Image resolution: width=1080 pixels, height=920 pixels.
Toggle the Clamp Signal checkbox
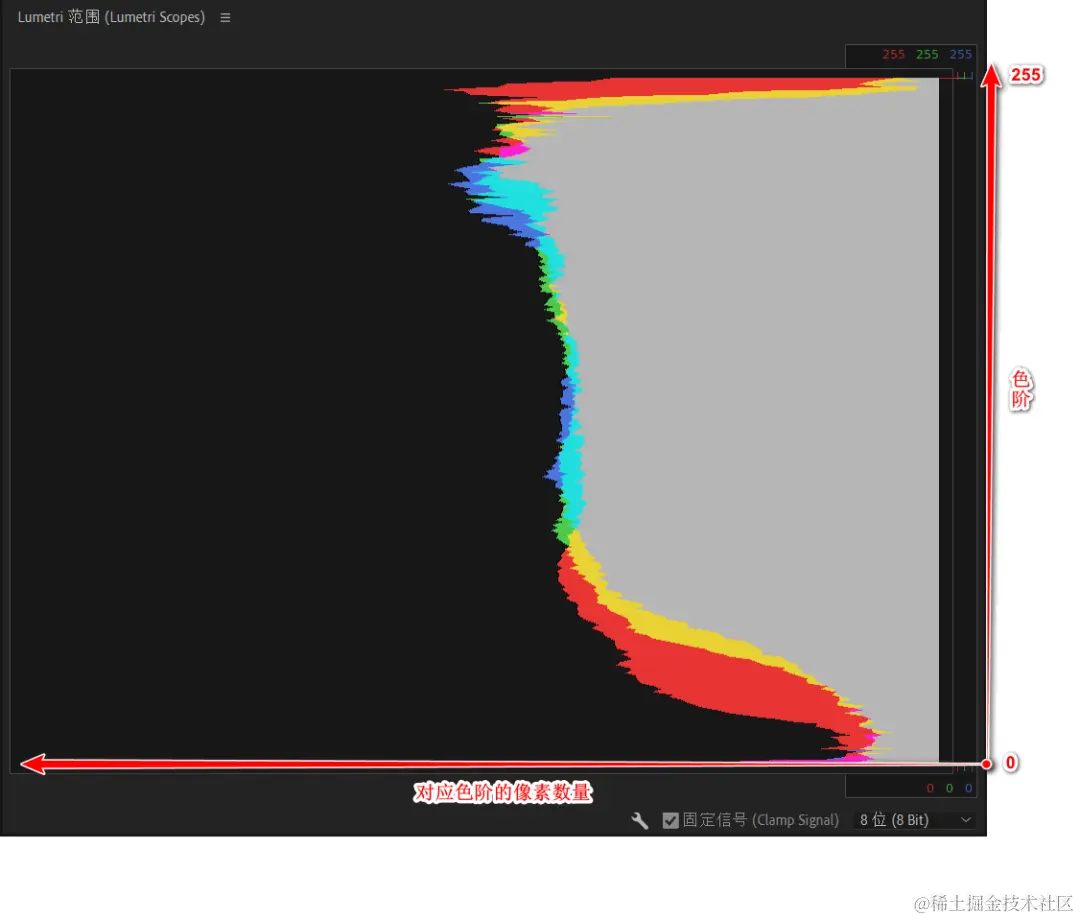[x=670, y=820]
